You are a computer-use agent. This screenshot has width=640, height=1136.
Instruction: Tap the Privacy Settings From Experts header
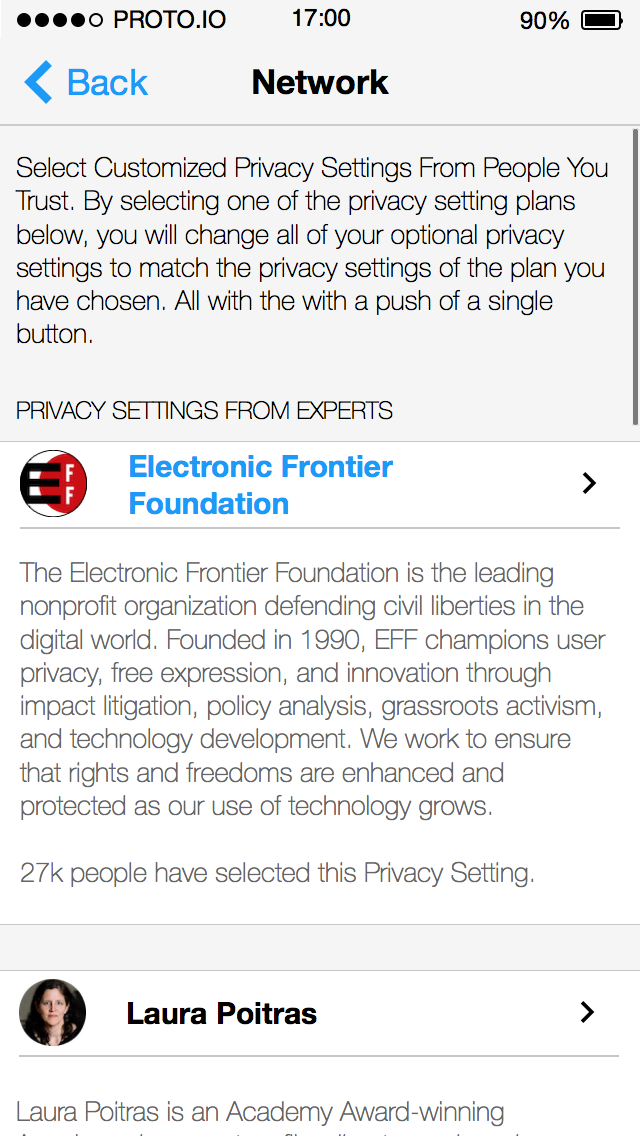[x=204, y=411]
